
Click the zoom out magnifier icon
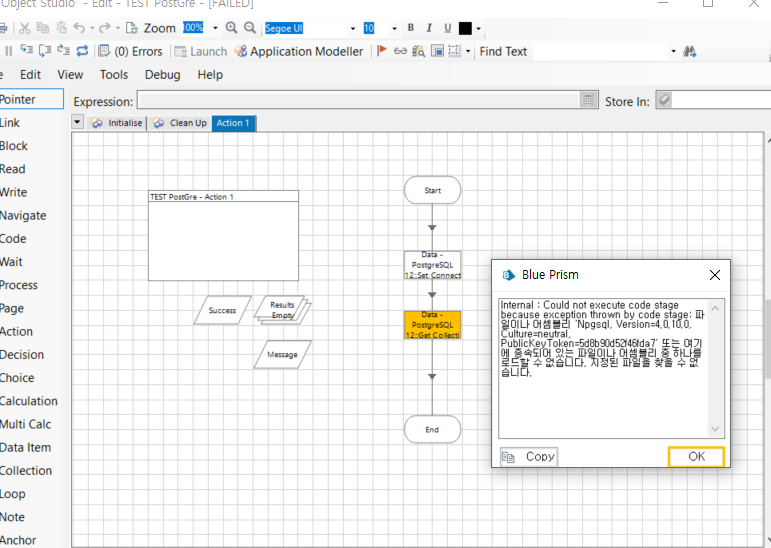point(250,28)
